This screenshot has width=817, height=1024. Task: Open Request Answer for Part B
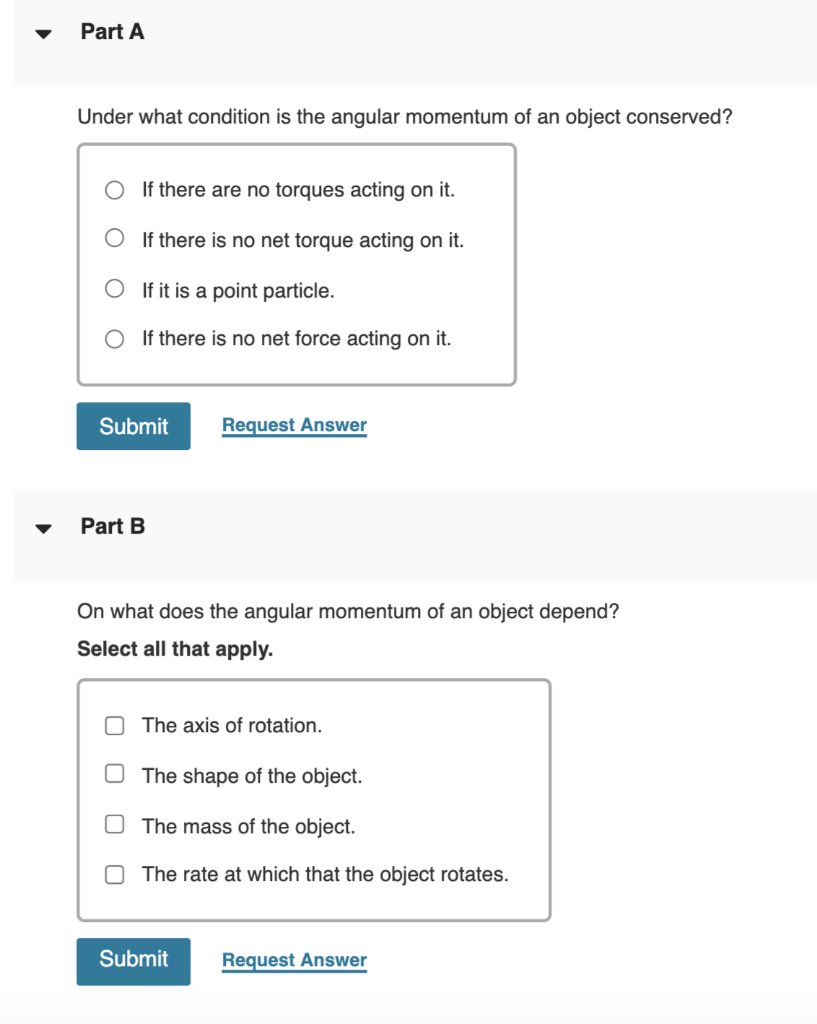(293, 960)
